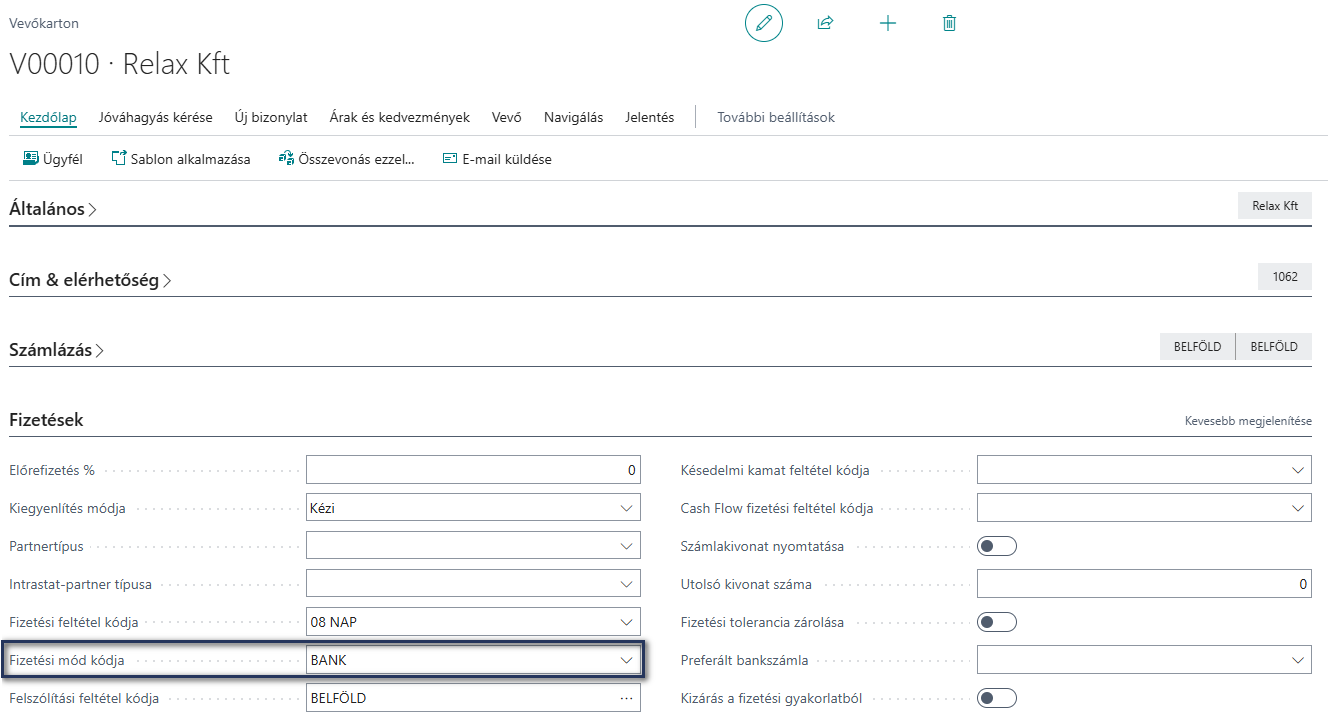This screenshot has width=1328, height=727.
Task: Expand the Általános section
Action: (53, 209)
